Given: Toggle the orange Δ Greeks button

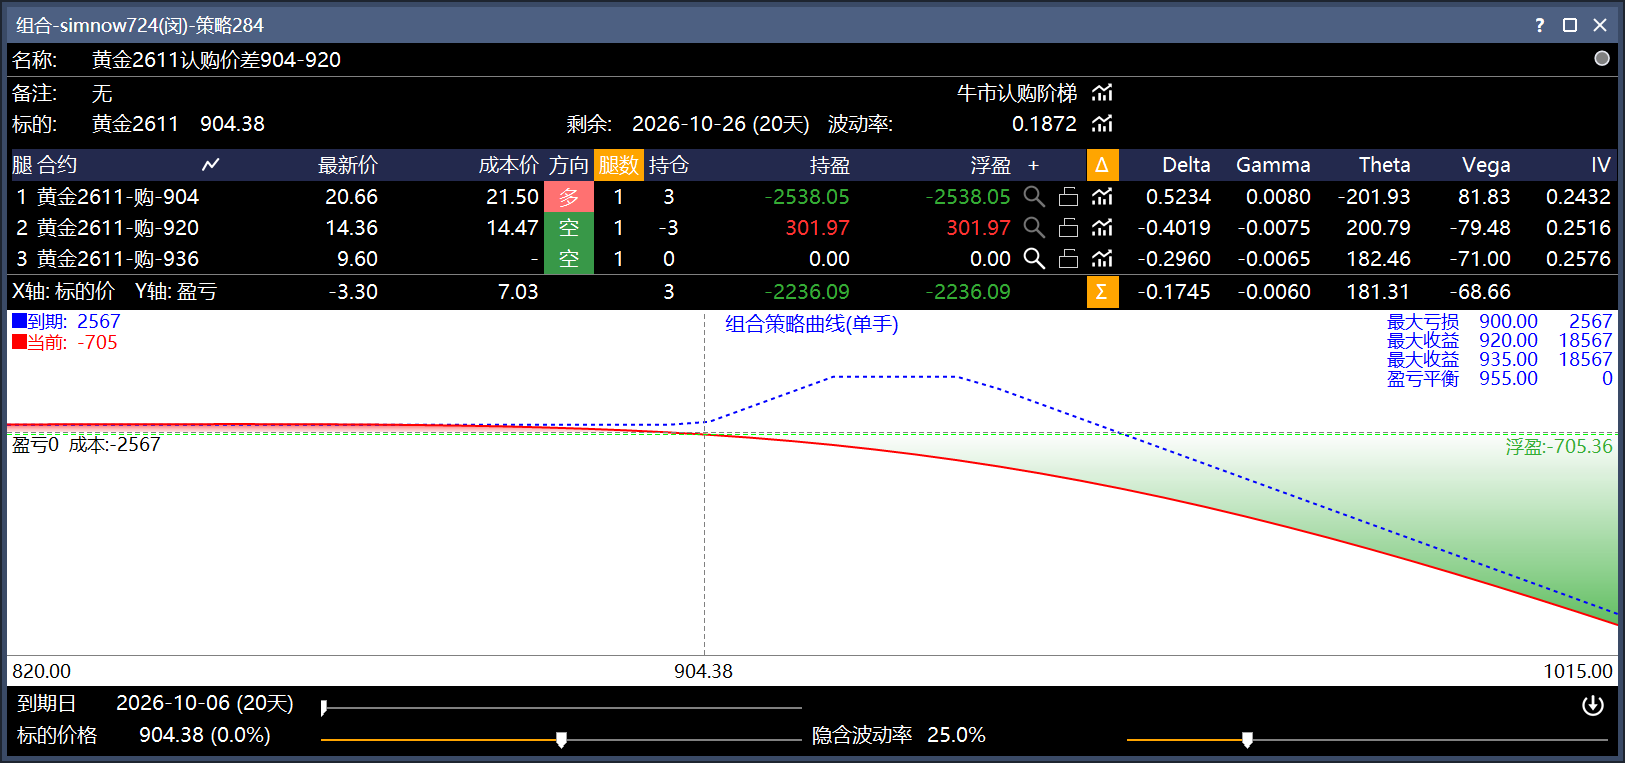Looking at the screenshot, I should [1102, 165].
